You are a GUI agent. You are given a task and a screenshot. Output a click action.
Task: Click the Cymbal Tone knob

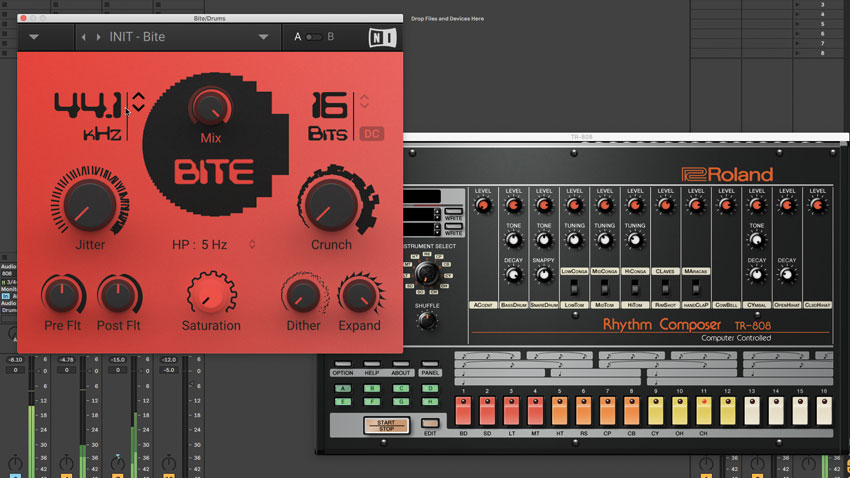757,240
